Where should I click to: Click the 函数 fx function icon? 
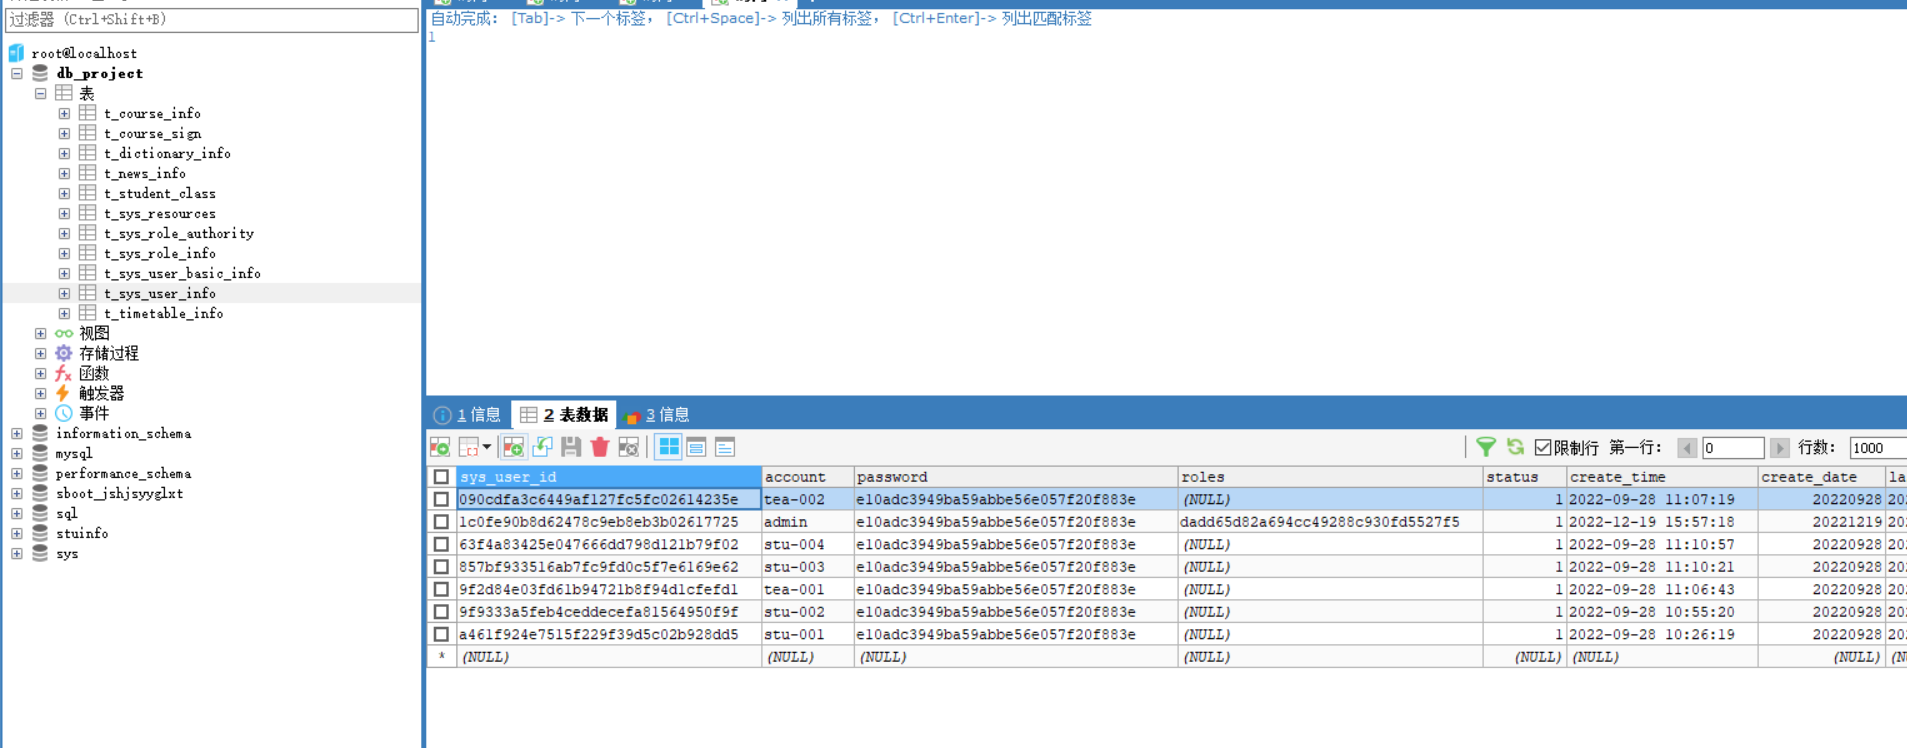click(64, 373)
